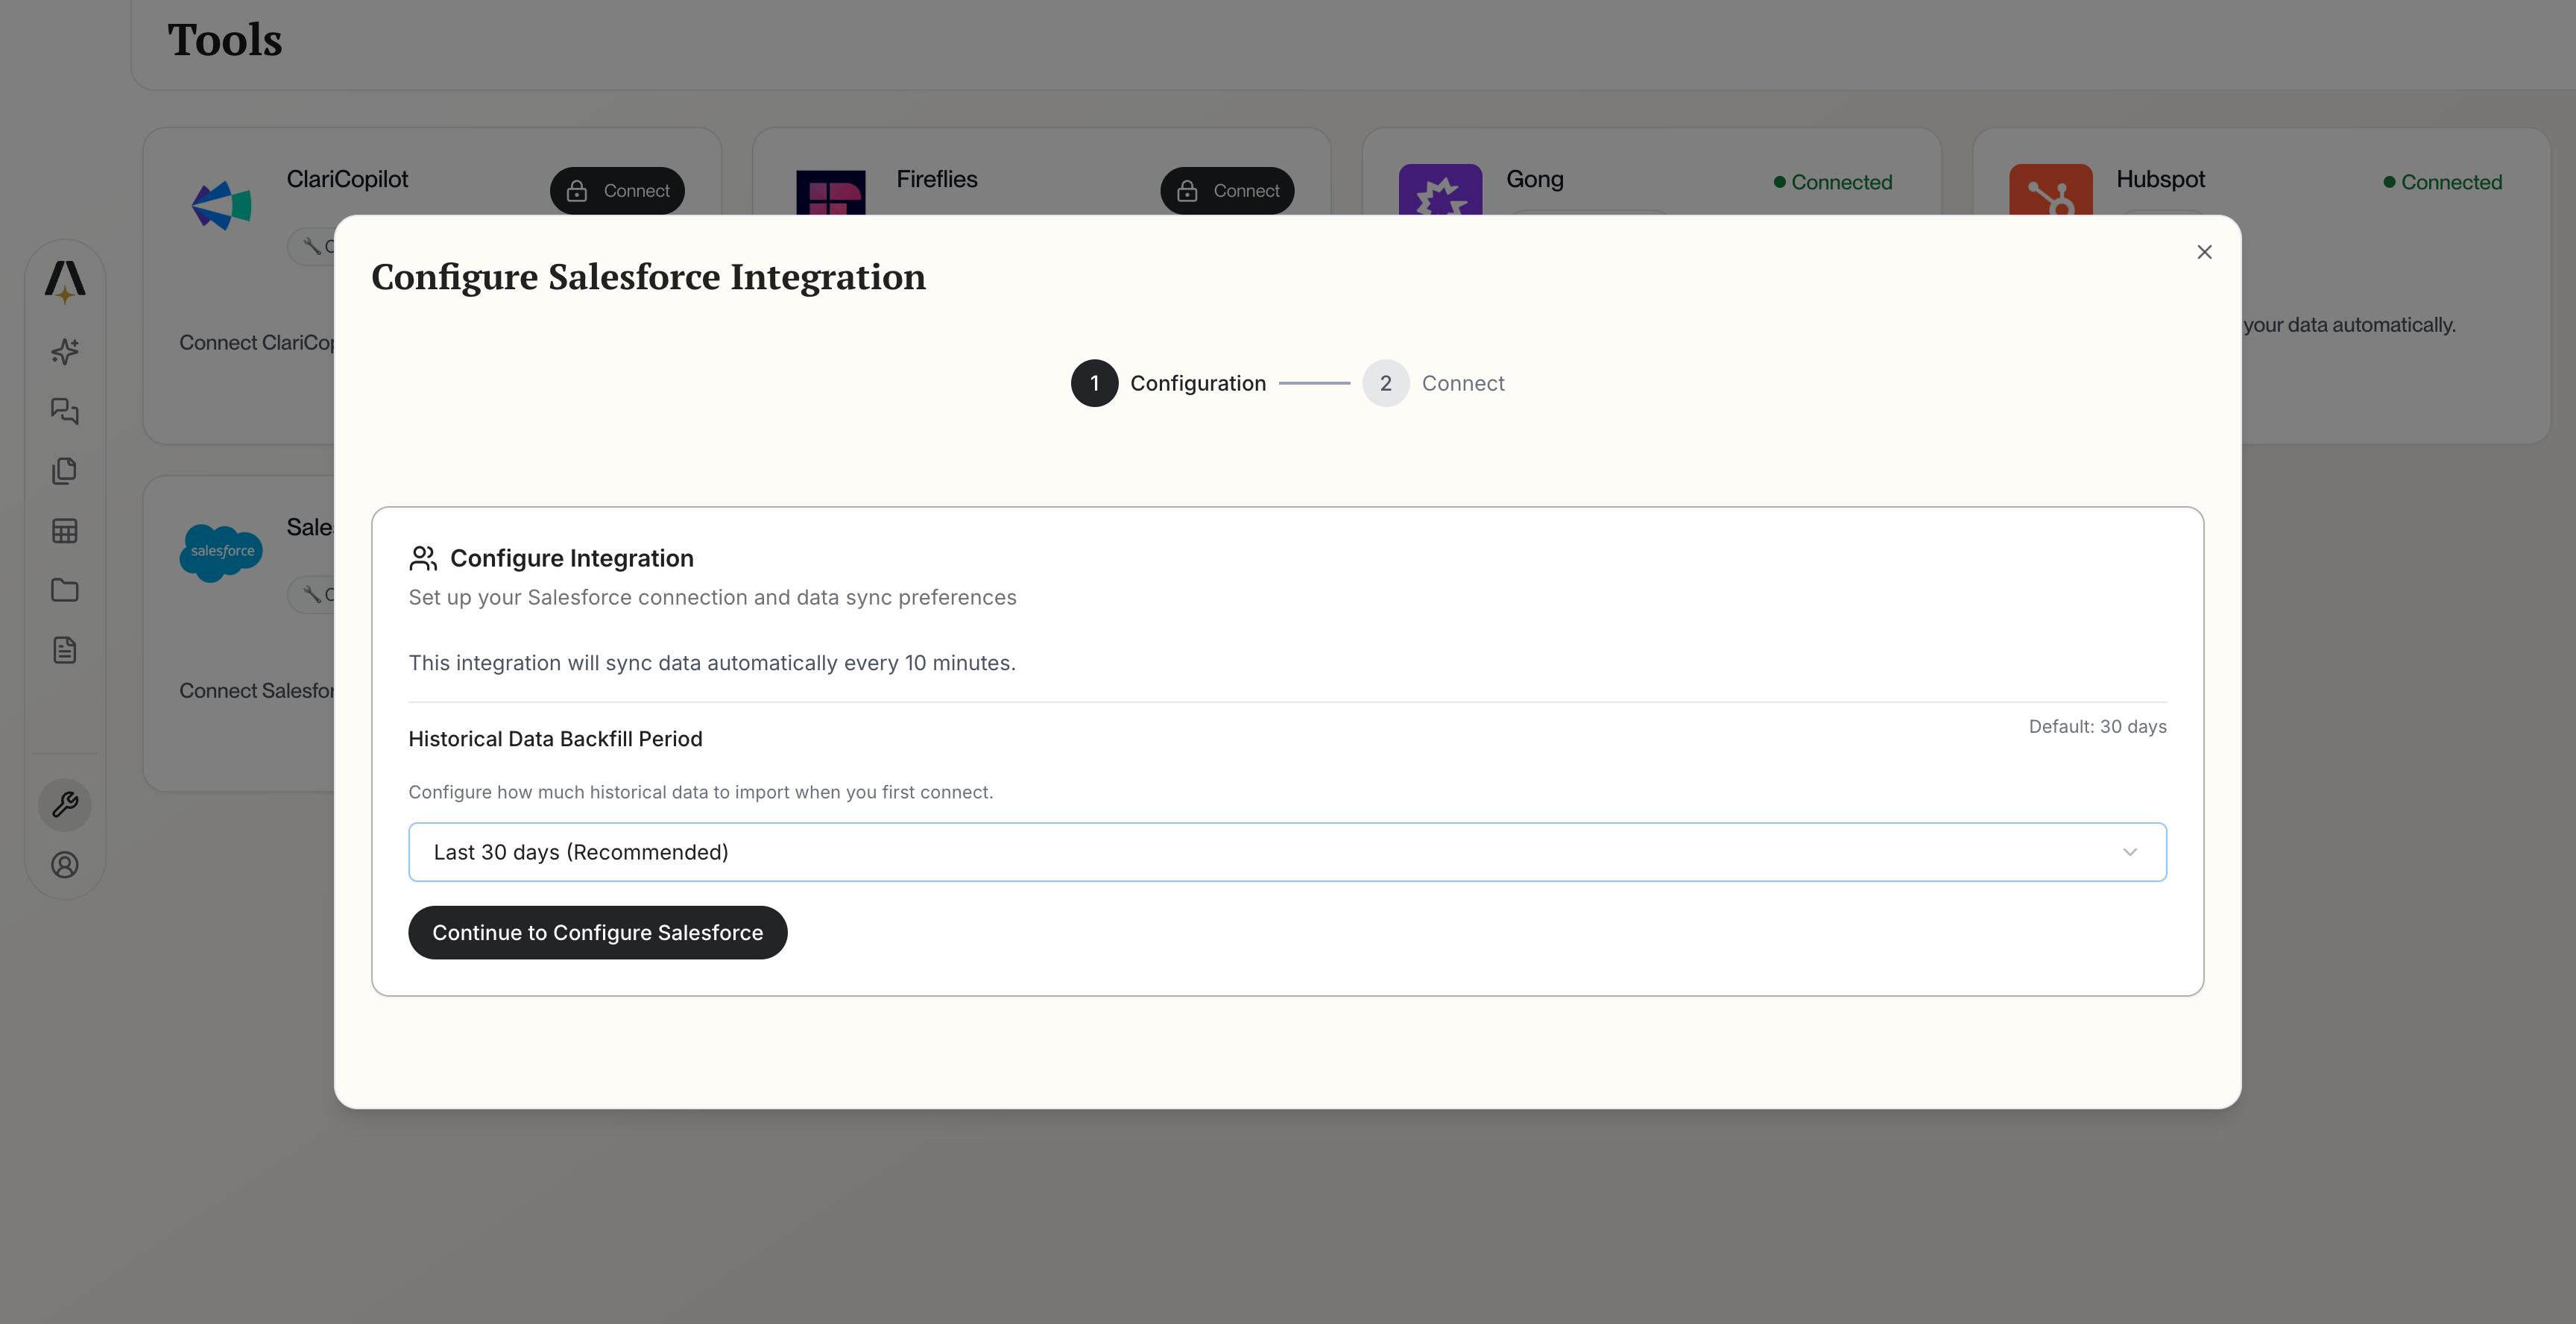Open the notes document icon in the sidebar
This screenshot has height=1324, width=2576.
coord(64,649)
